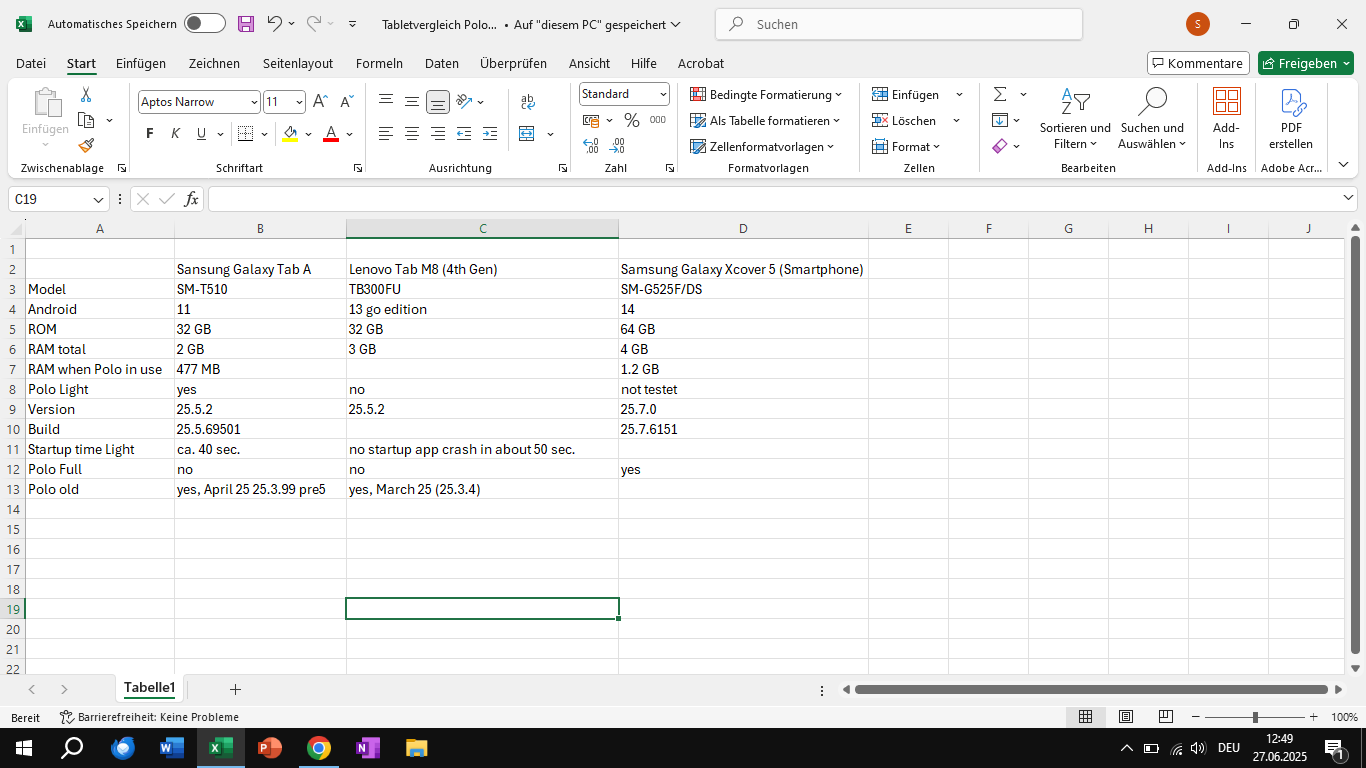Open Windows Search magnifier on taskbar
The width and height of the screenshot is (1366, 768).
(x=73, y=748)
